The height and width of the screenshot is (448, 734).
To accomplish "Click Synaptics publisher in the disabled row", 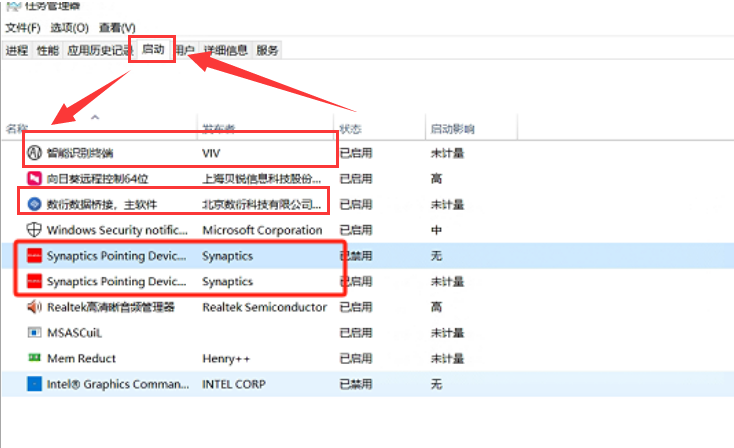I will tap(228, 256).
